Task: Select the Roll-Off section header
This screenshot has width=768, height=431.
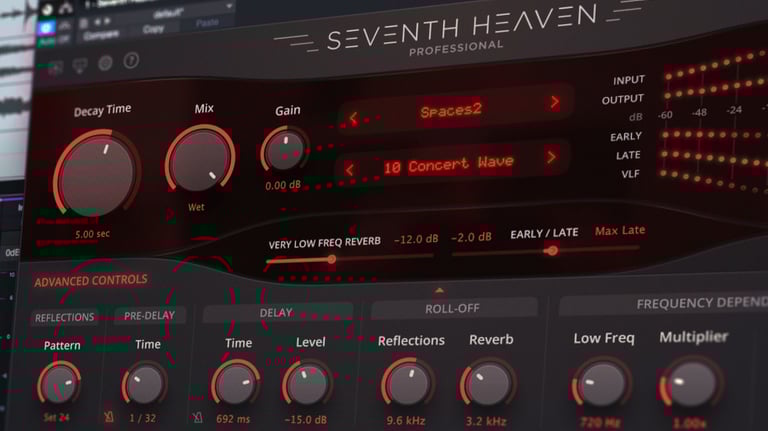Action: pos(453,309)
